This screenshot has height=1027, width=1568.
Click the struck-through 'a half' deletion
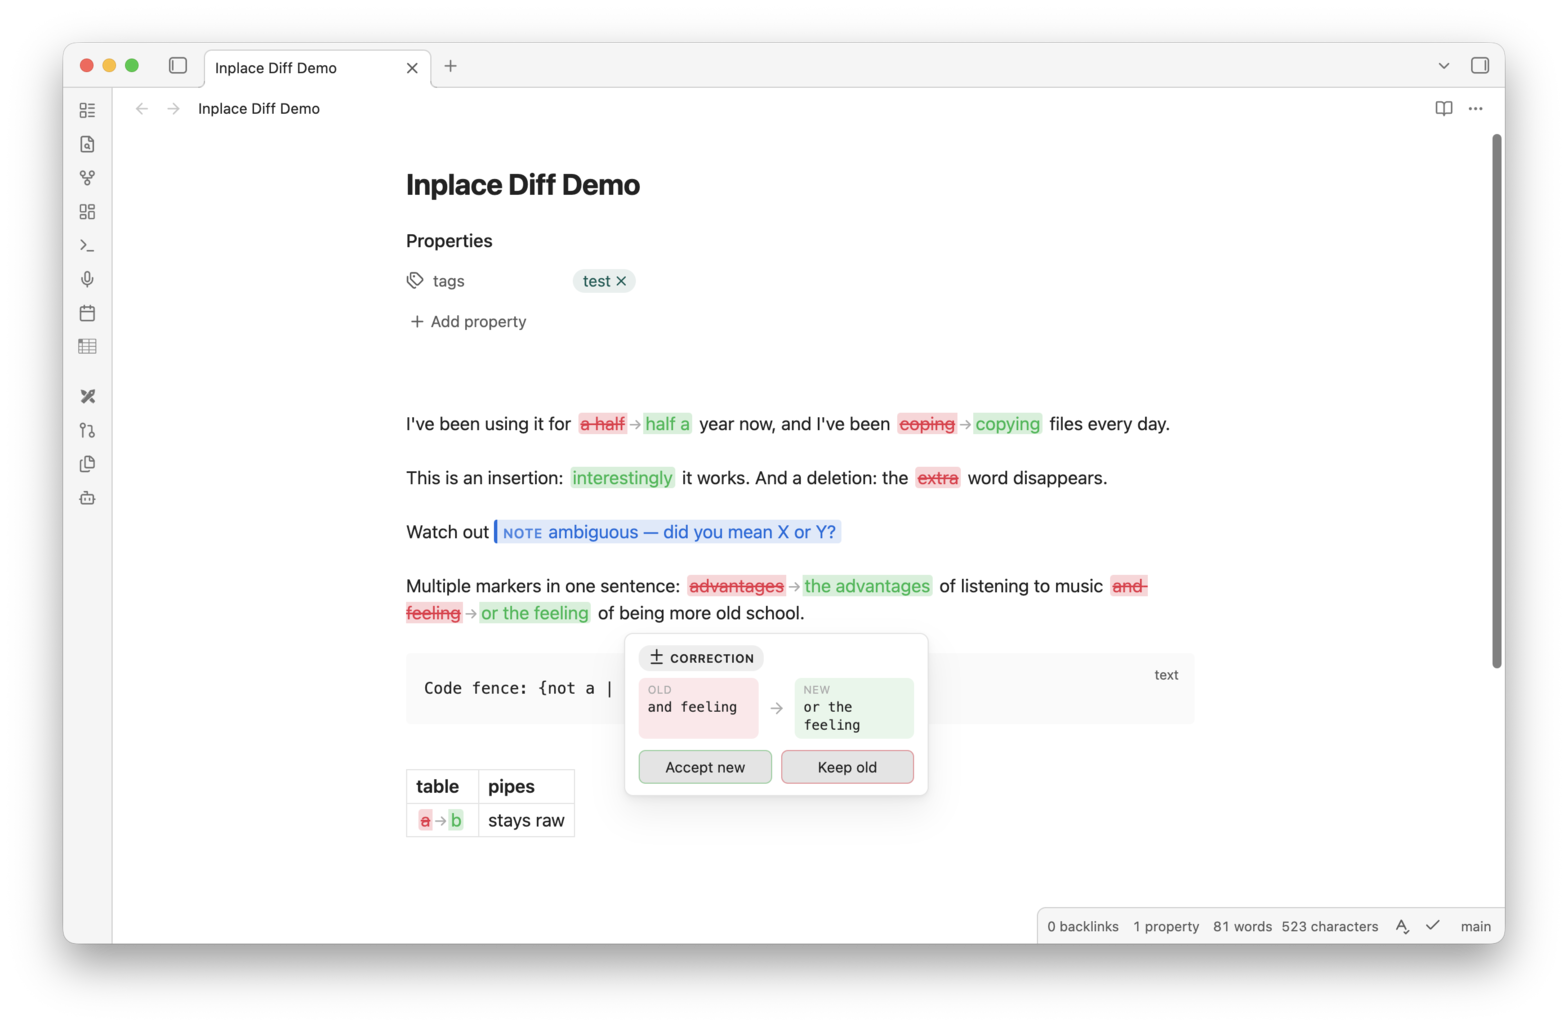coord(602,424)
